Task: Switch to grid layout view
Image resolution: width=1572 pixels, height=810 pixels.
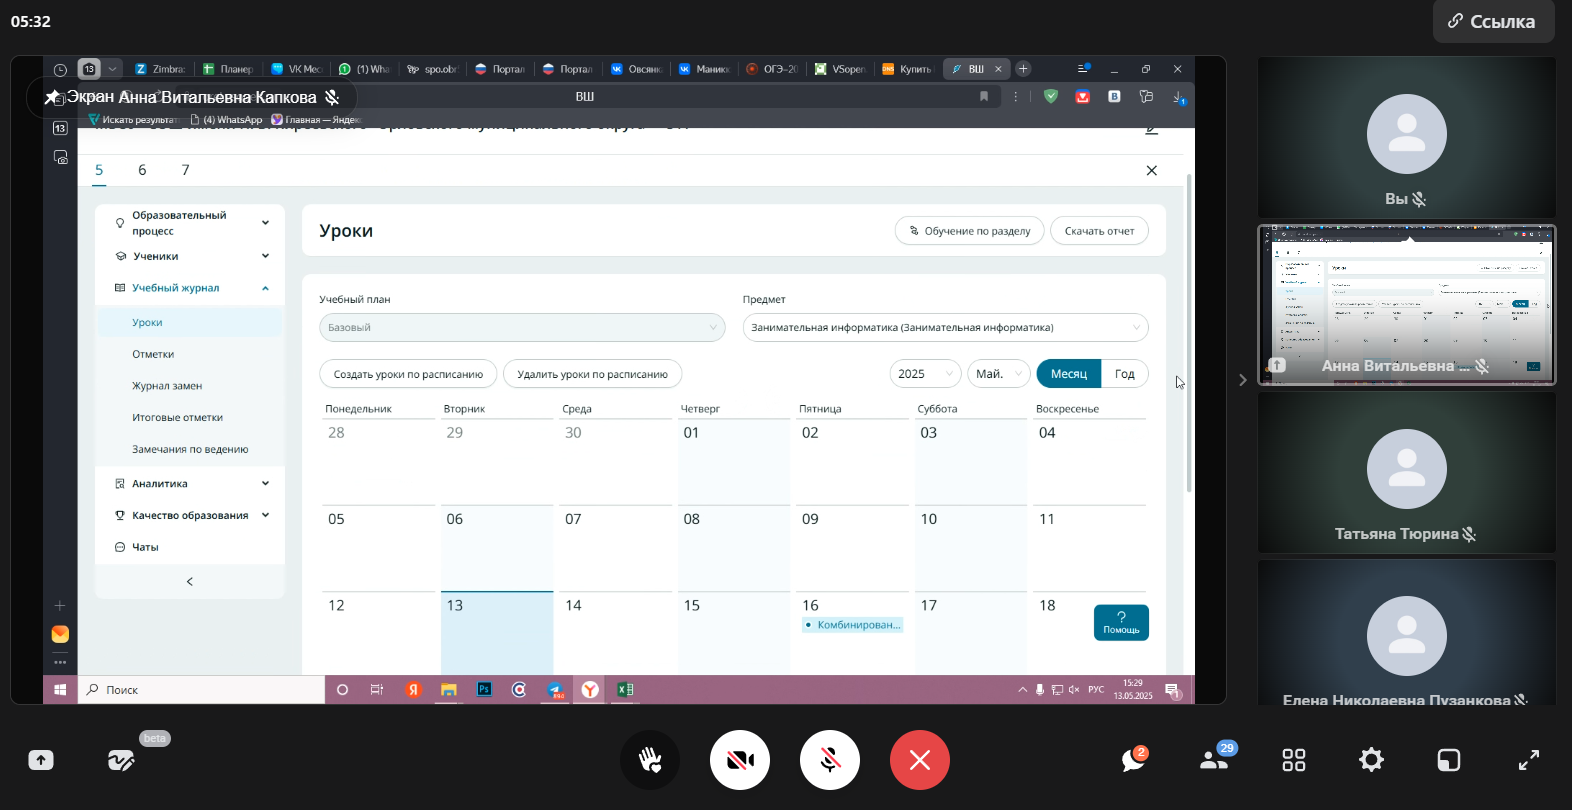Action: click(1294, 760)
